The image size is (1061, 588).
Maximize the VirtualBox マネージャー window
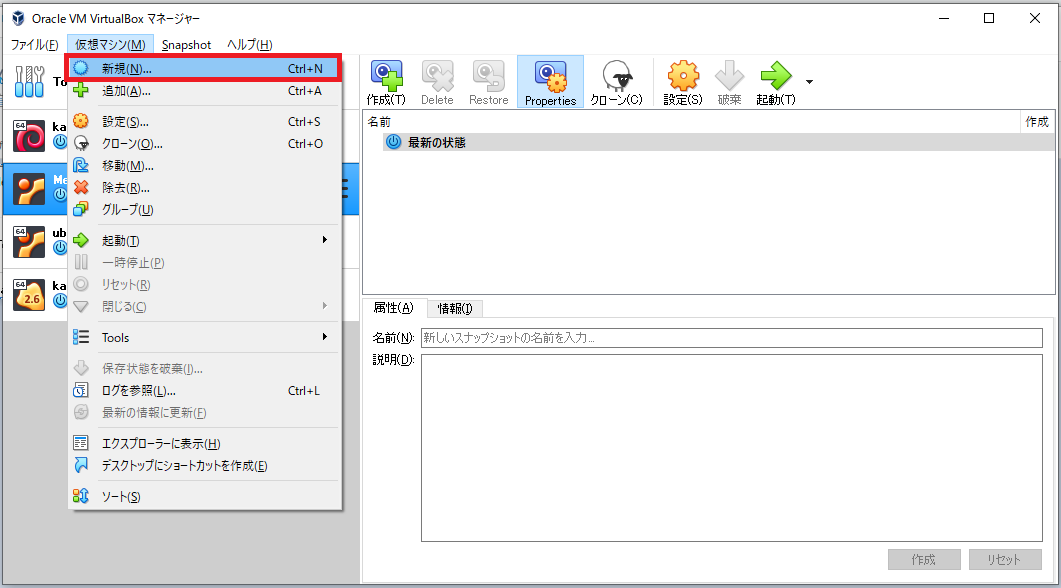989,18
